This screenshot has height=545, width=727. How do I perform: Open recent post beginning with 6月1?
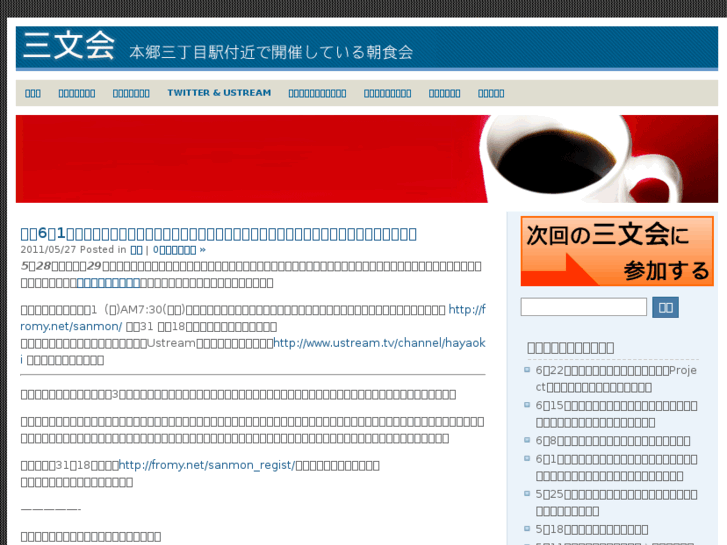(x=616, y=468)
